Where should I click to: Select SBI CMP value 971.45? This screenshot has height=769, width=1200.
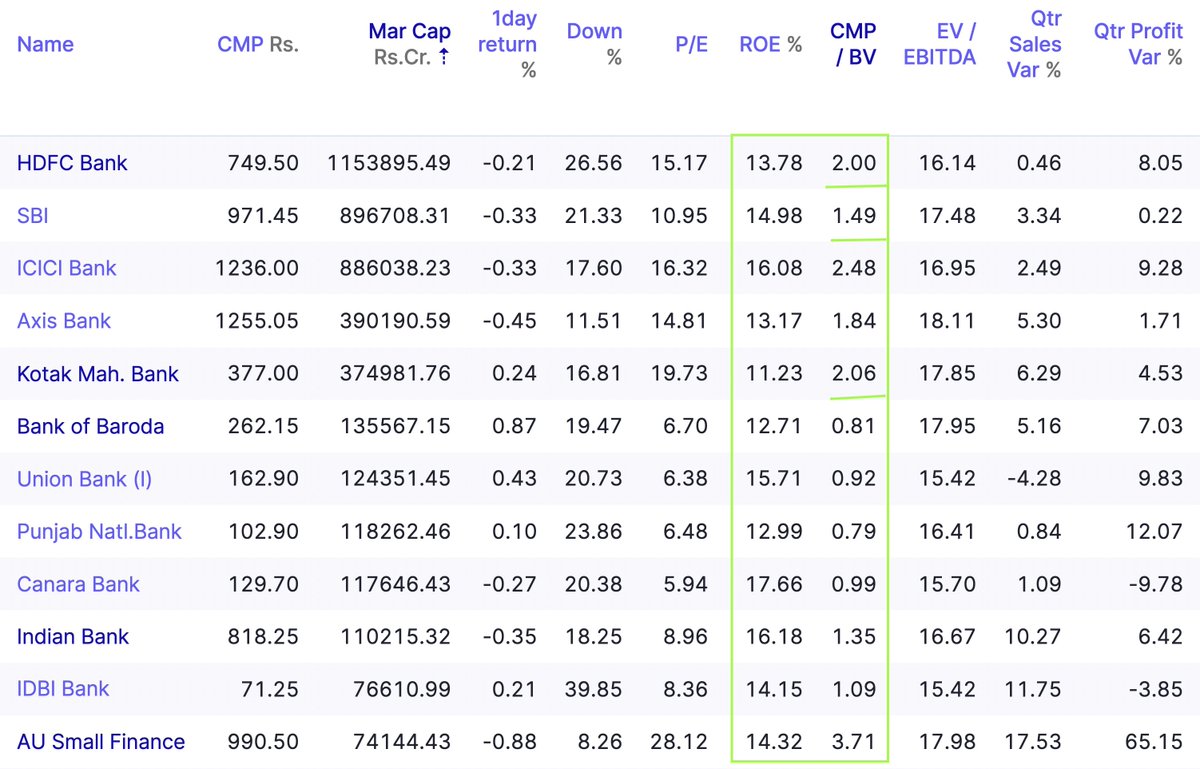263,215
